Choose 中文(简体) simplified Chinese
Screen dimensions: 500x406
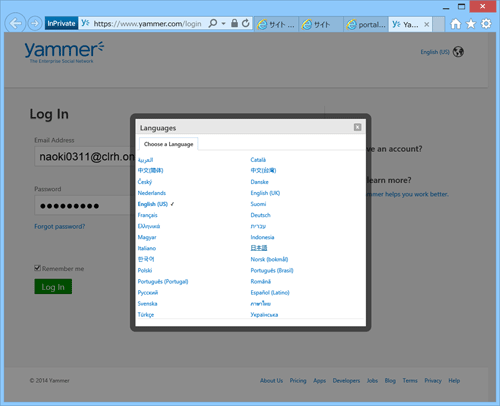[x=150, y=170]
